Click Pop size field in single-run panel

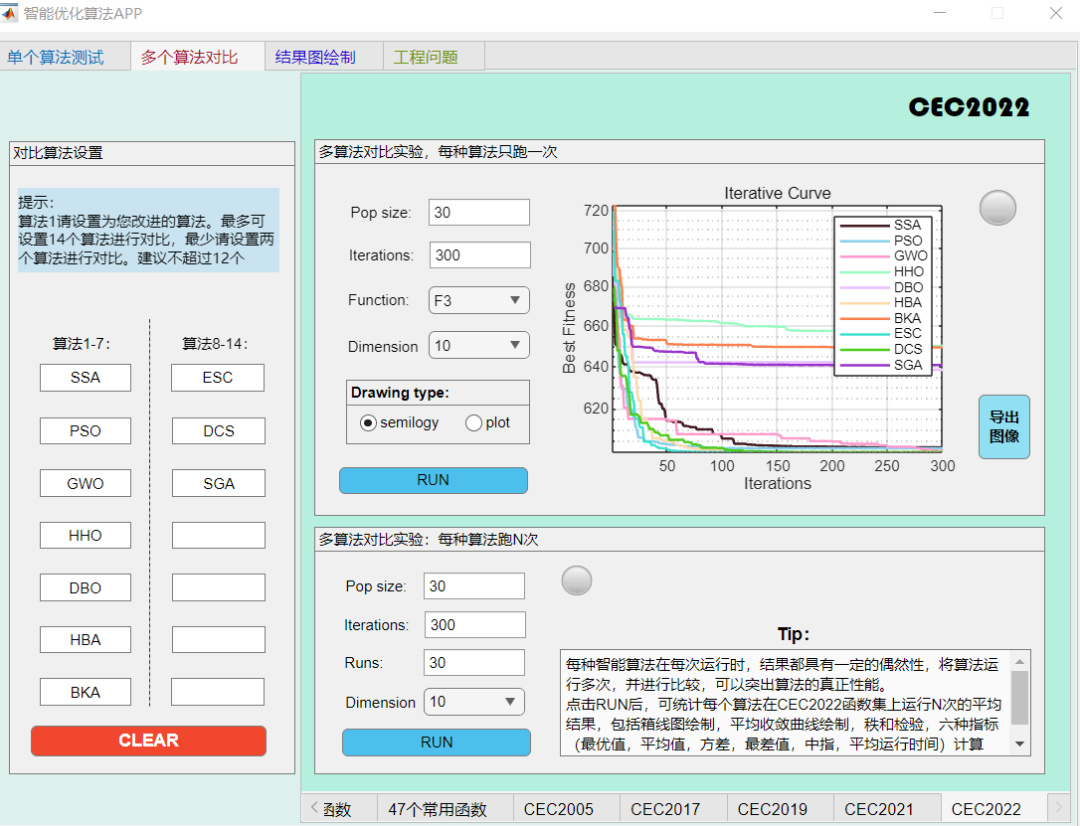(479, 212)
